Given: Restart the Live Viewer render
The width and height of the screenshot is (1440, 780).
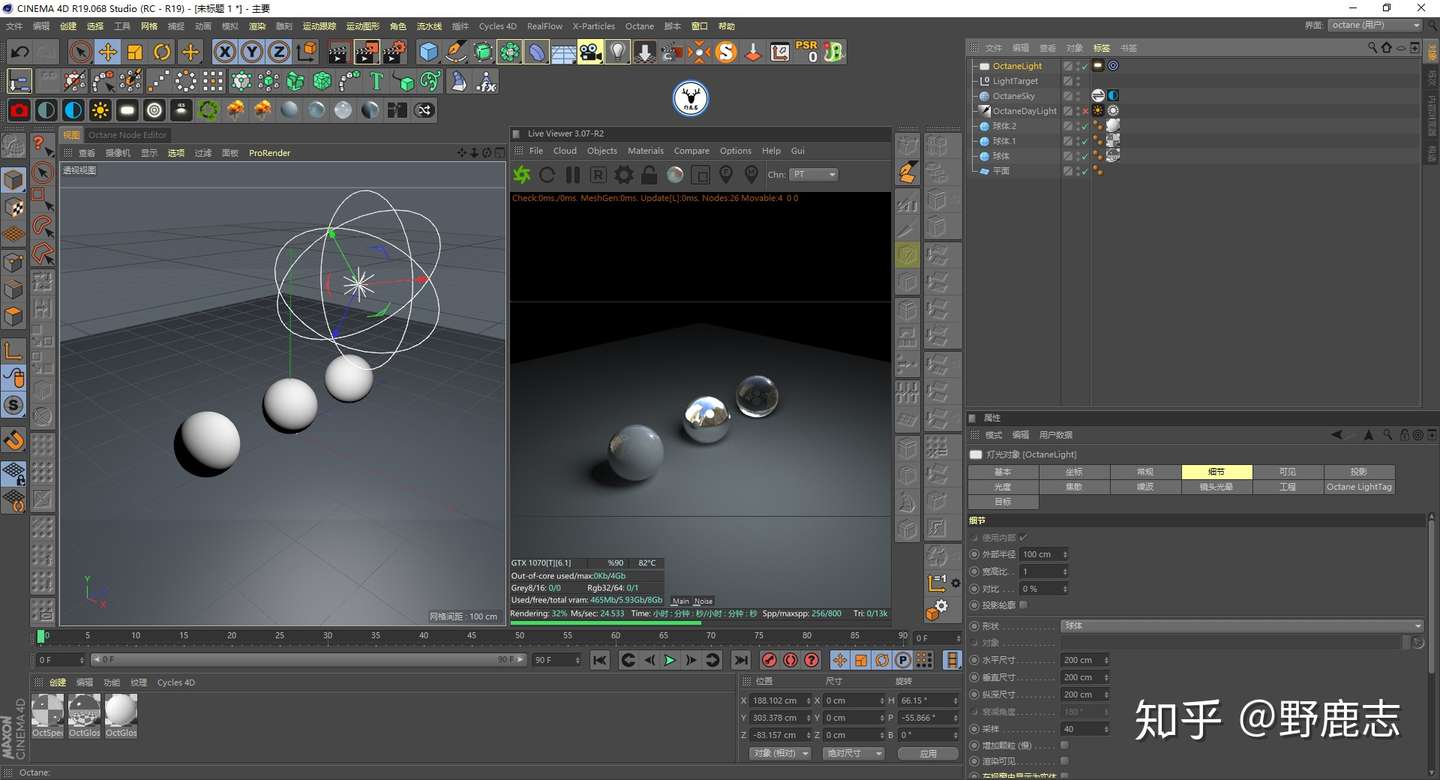Looking at the screenshot, I should pos(547,175).
